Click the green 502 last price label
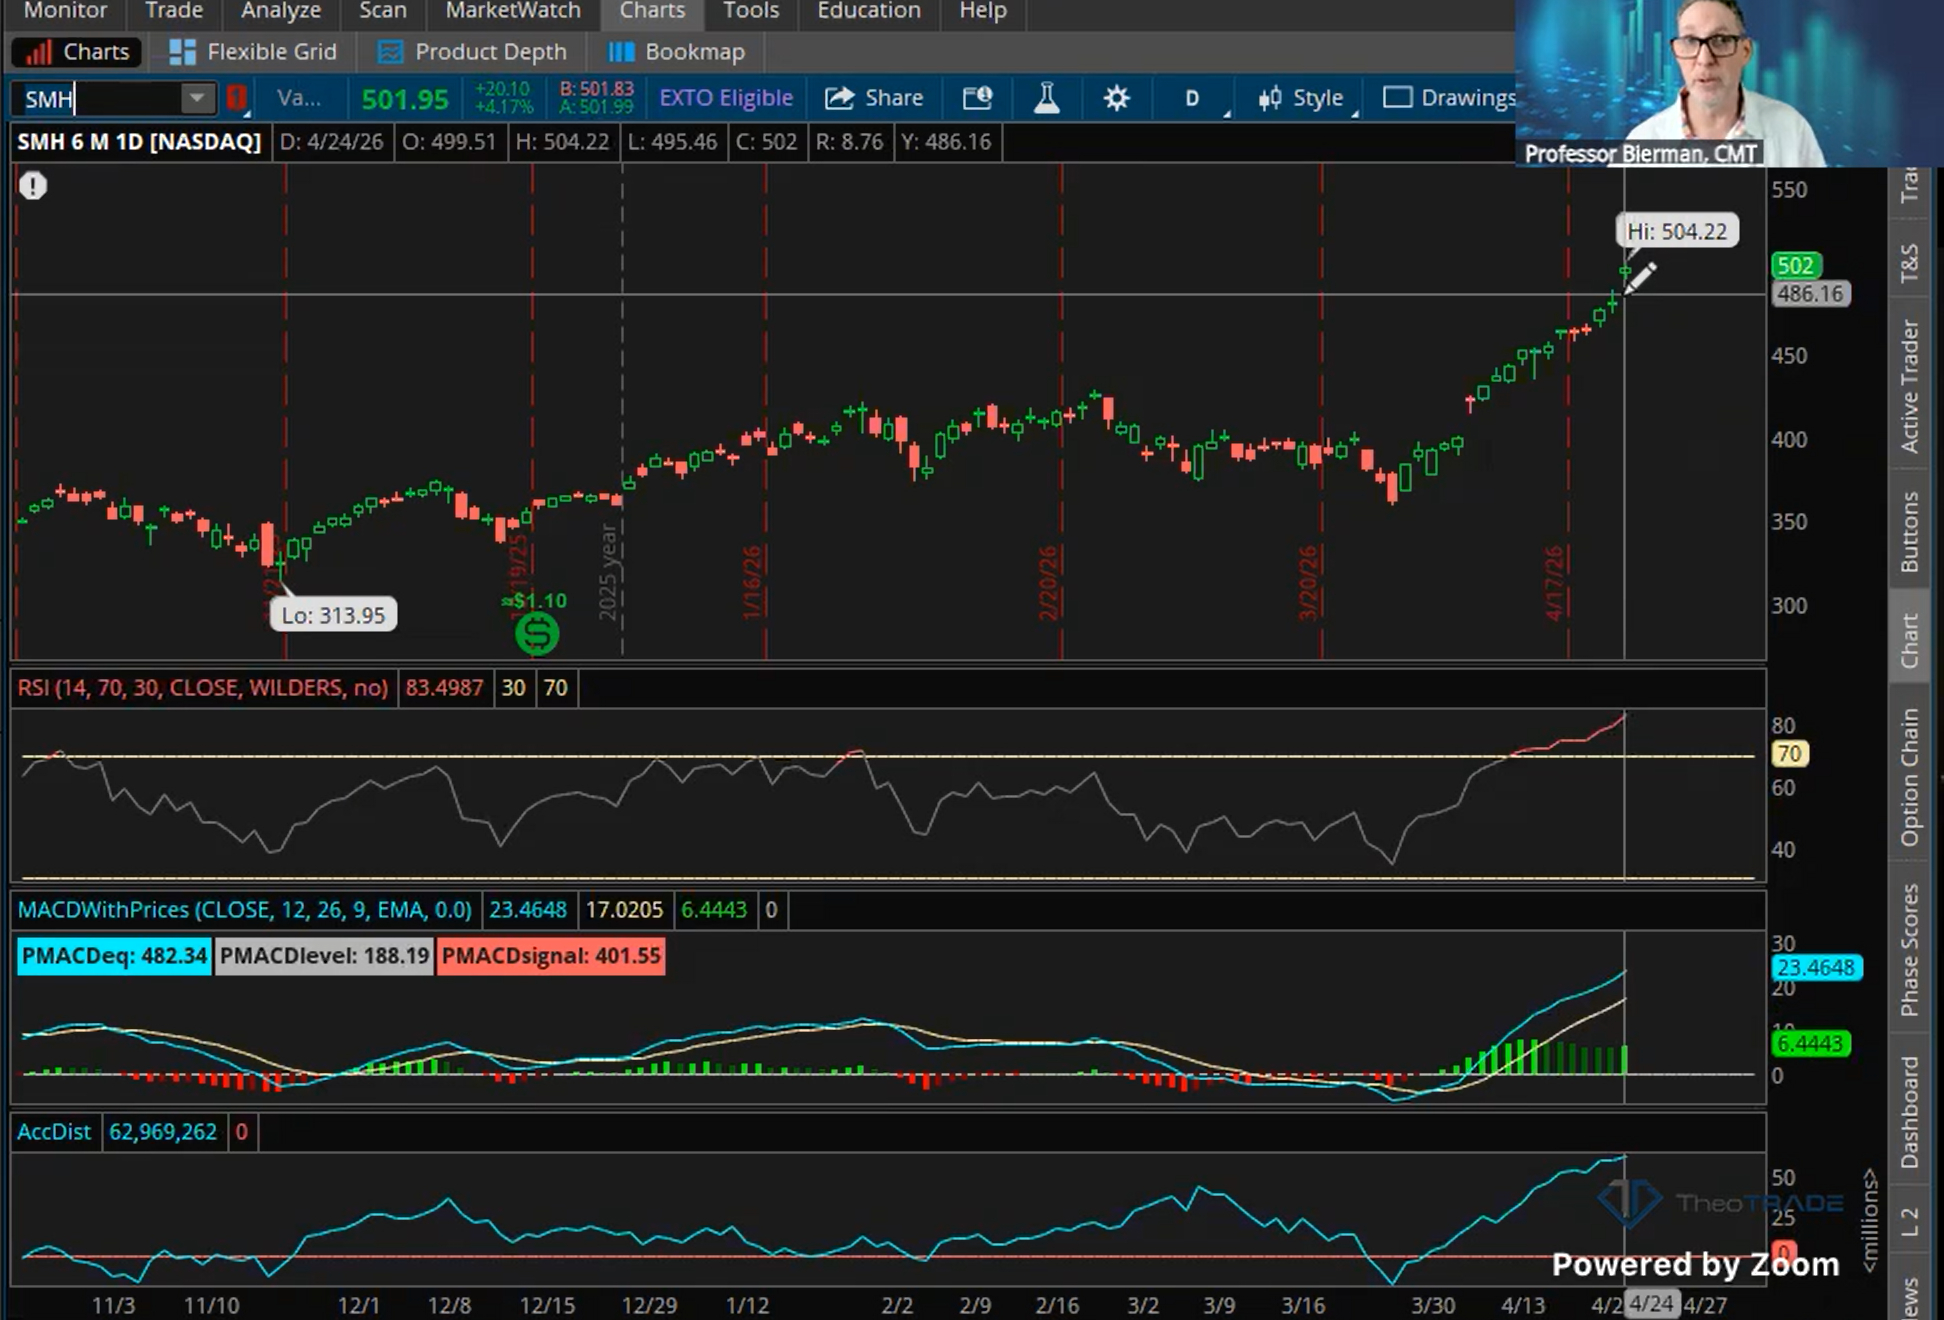Viewport: 1944px width, 1320px height. click(1796, 266)
